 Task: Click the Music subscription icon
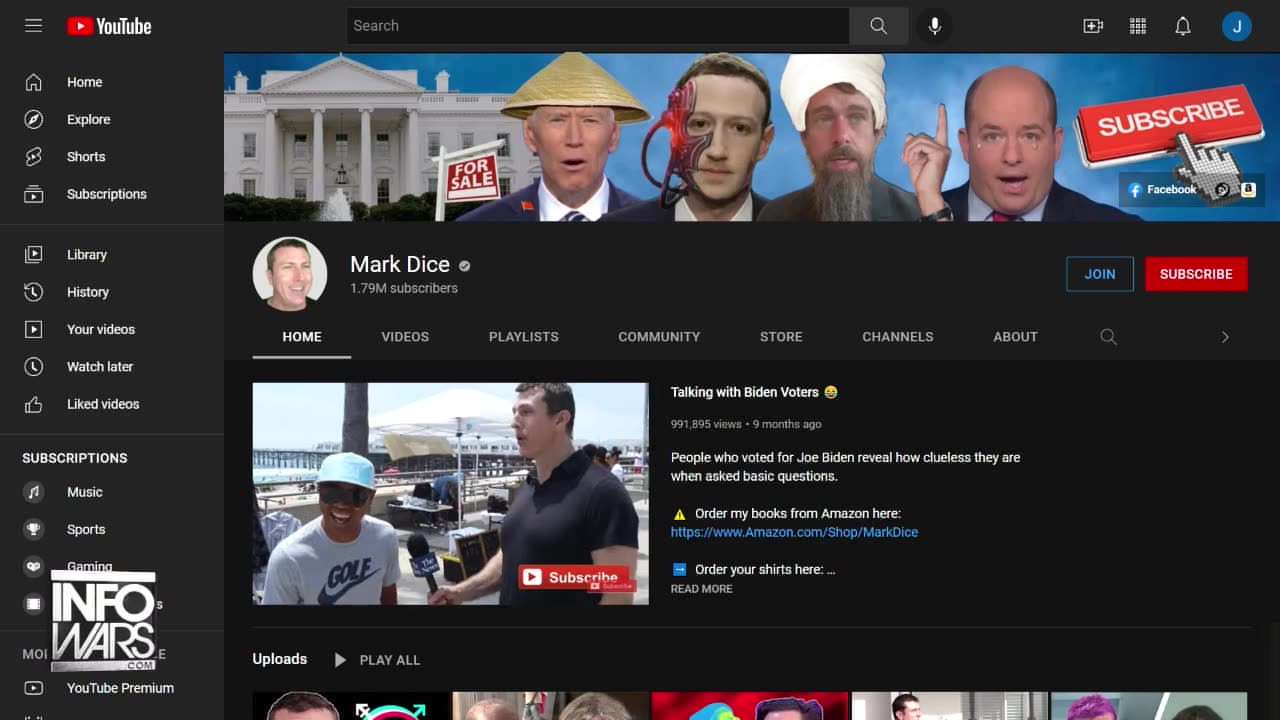34,492
